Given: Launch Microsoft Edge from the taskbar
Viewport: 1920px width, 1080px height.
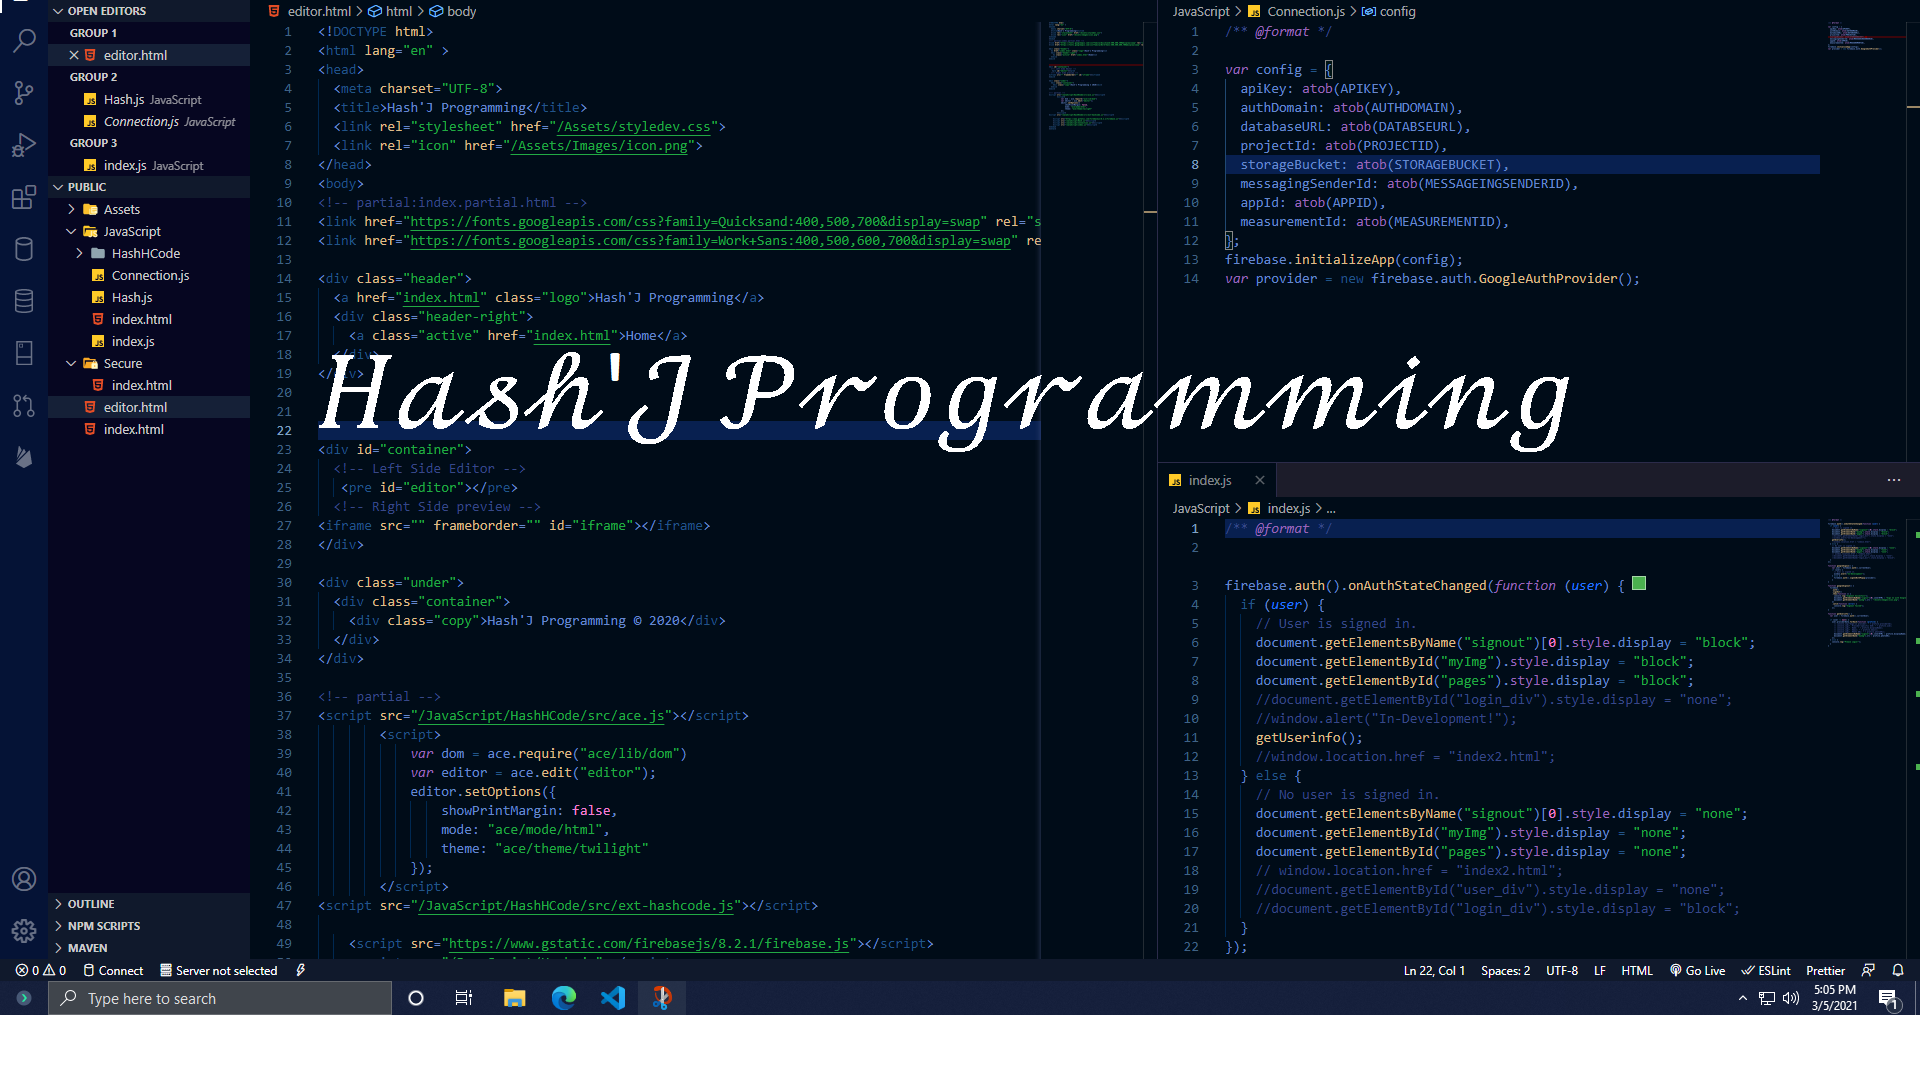Looking at the screenshot, I should tap(564, 997).
